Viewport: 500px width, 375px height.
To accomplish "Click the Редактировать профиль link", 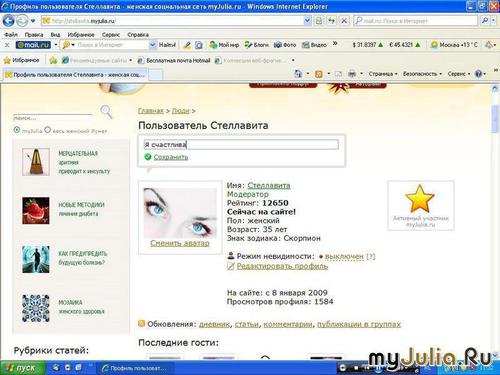I will pos(282,266).
